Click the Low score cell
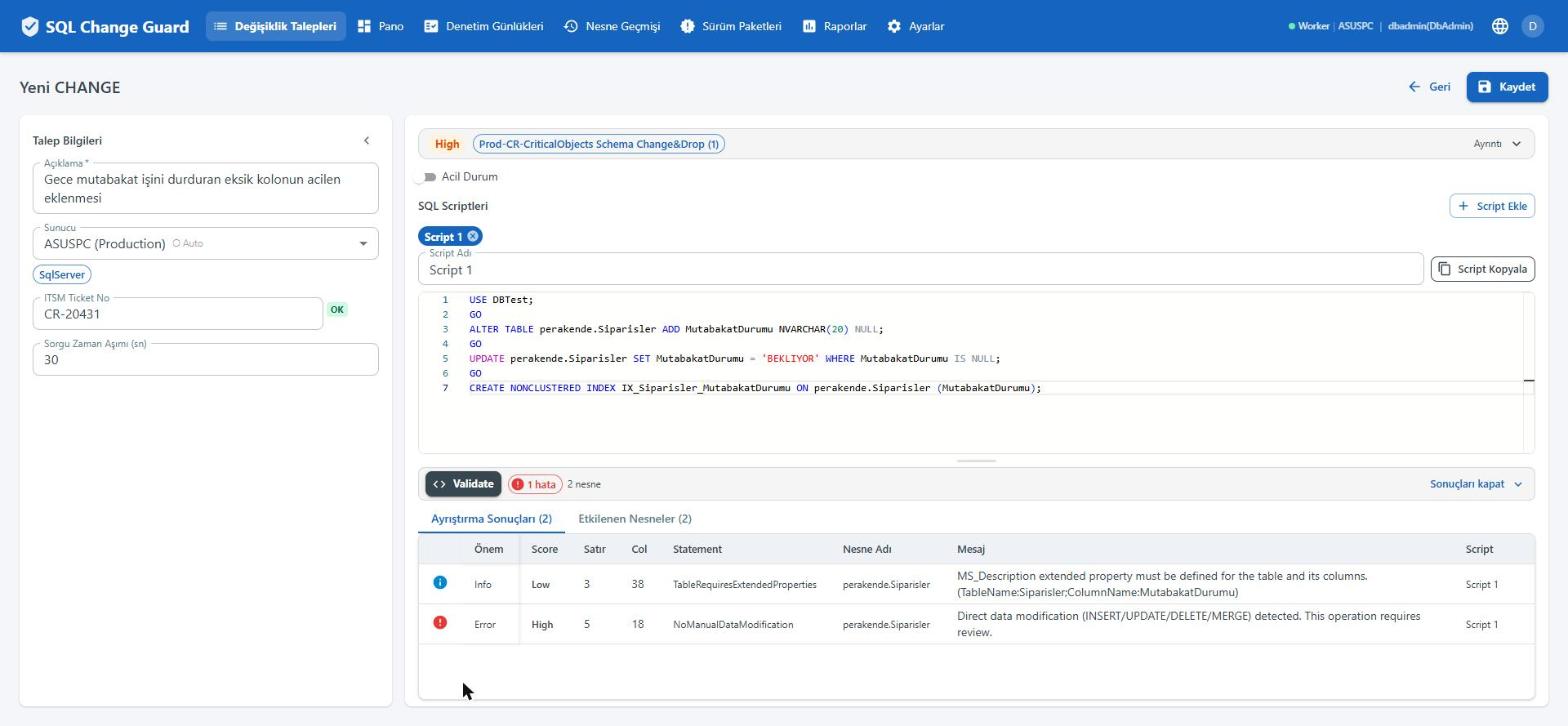 tap(540, 584)
